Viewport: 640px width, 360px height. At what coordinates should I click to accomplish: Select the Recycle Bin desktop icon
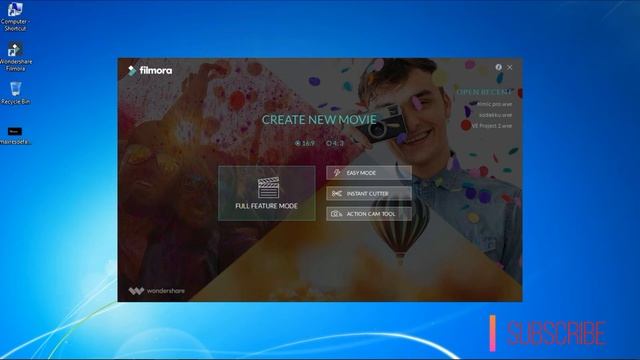[16, 93]
